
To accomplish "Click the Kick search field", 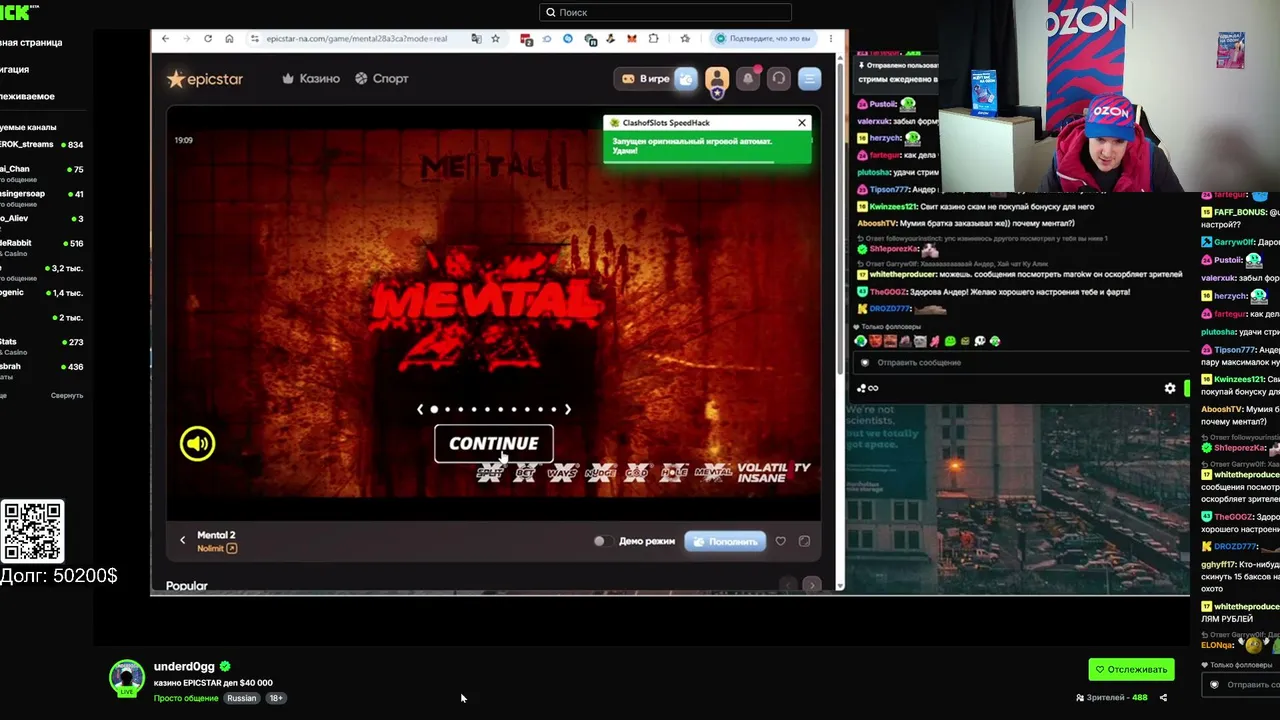I will click(x=665, y=12).
